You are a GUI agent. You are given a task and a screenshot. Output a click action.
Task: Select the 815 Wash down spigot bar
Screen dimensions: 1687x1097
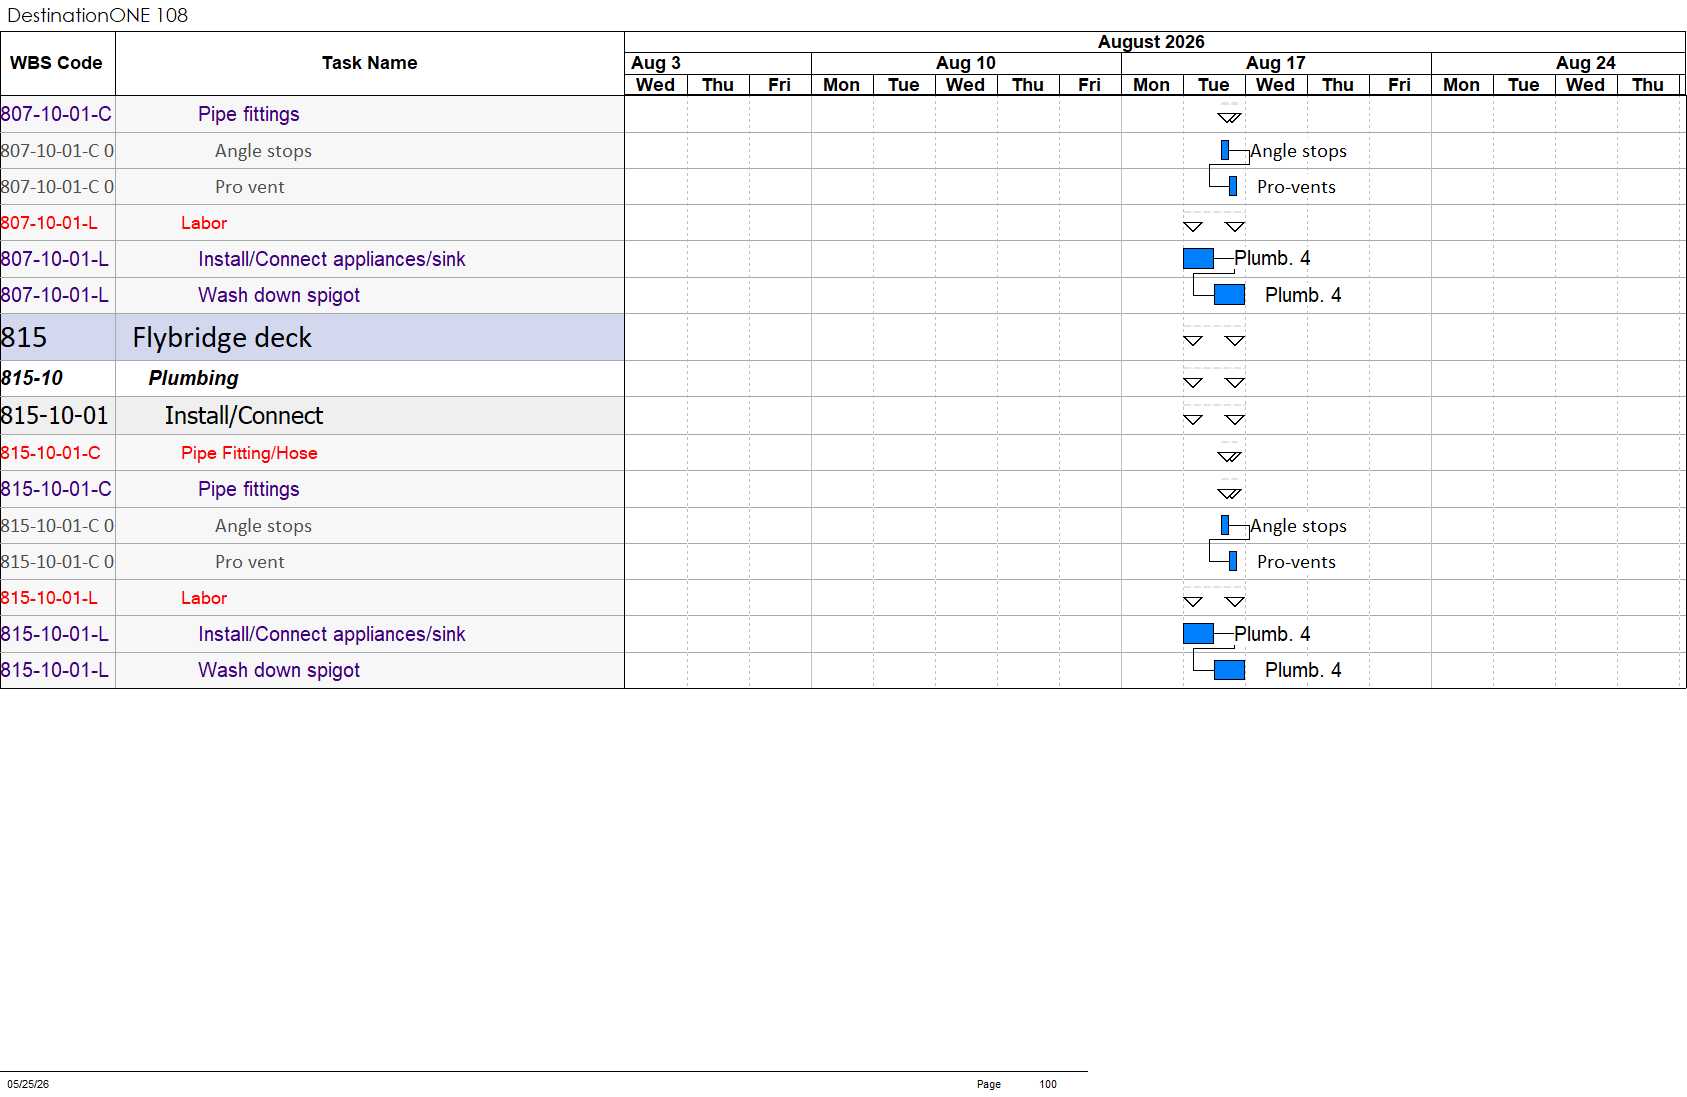[1229, 669]
